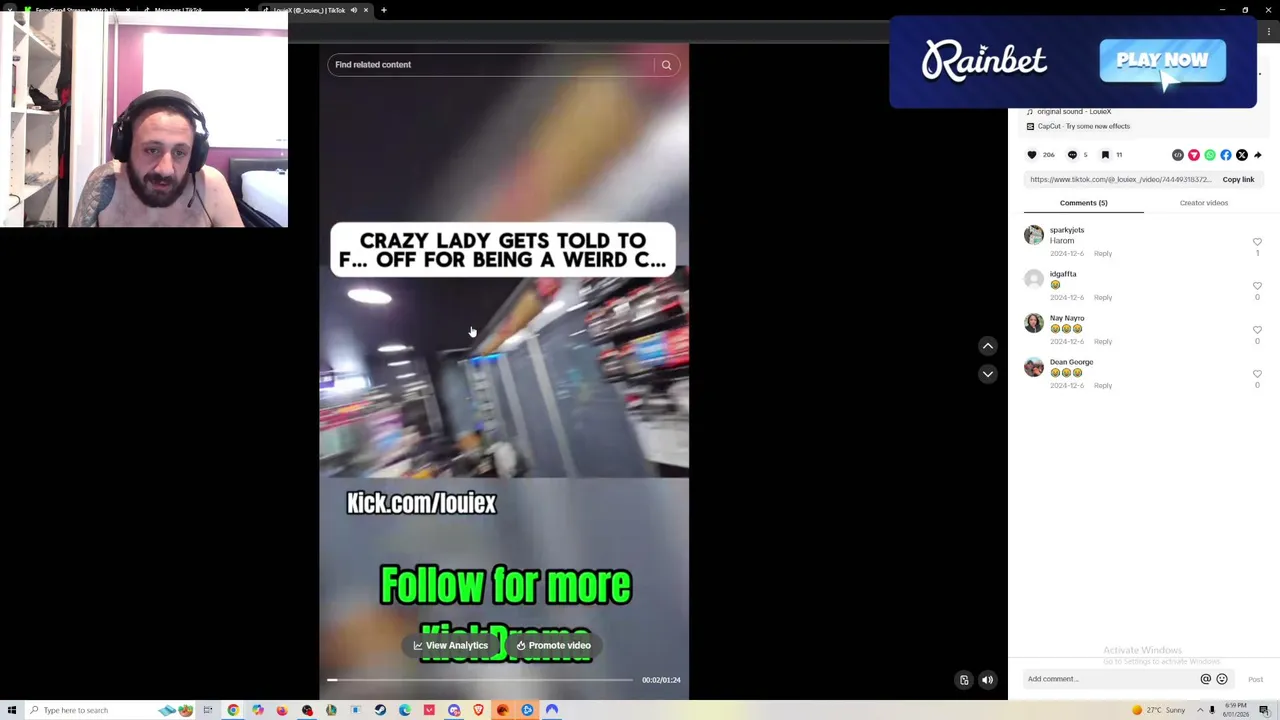Switch to the Comments (5) tab
Screen dimensions: 1280x720
pyautogui.click(x=1083, y=203)
